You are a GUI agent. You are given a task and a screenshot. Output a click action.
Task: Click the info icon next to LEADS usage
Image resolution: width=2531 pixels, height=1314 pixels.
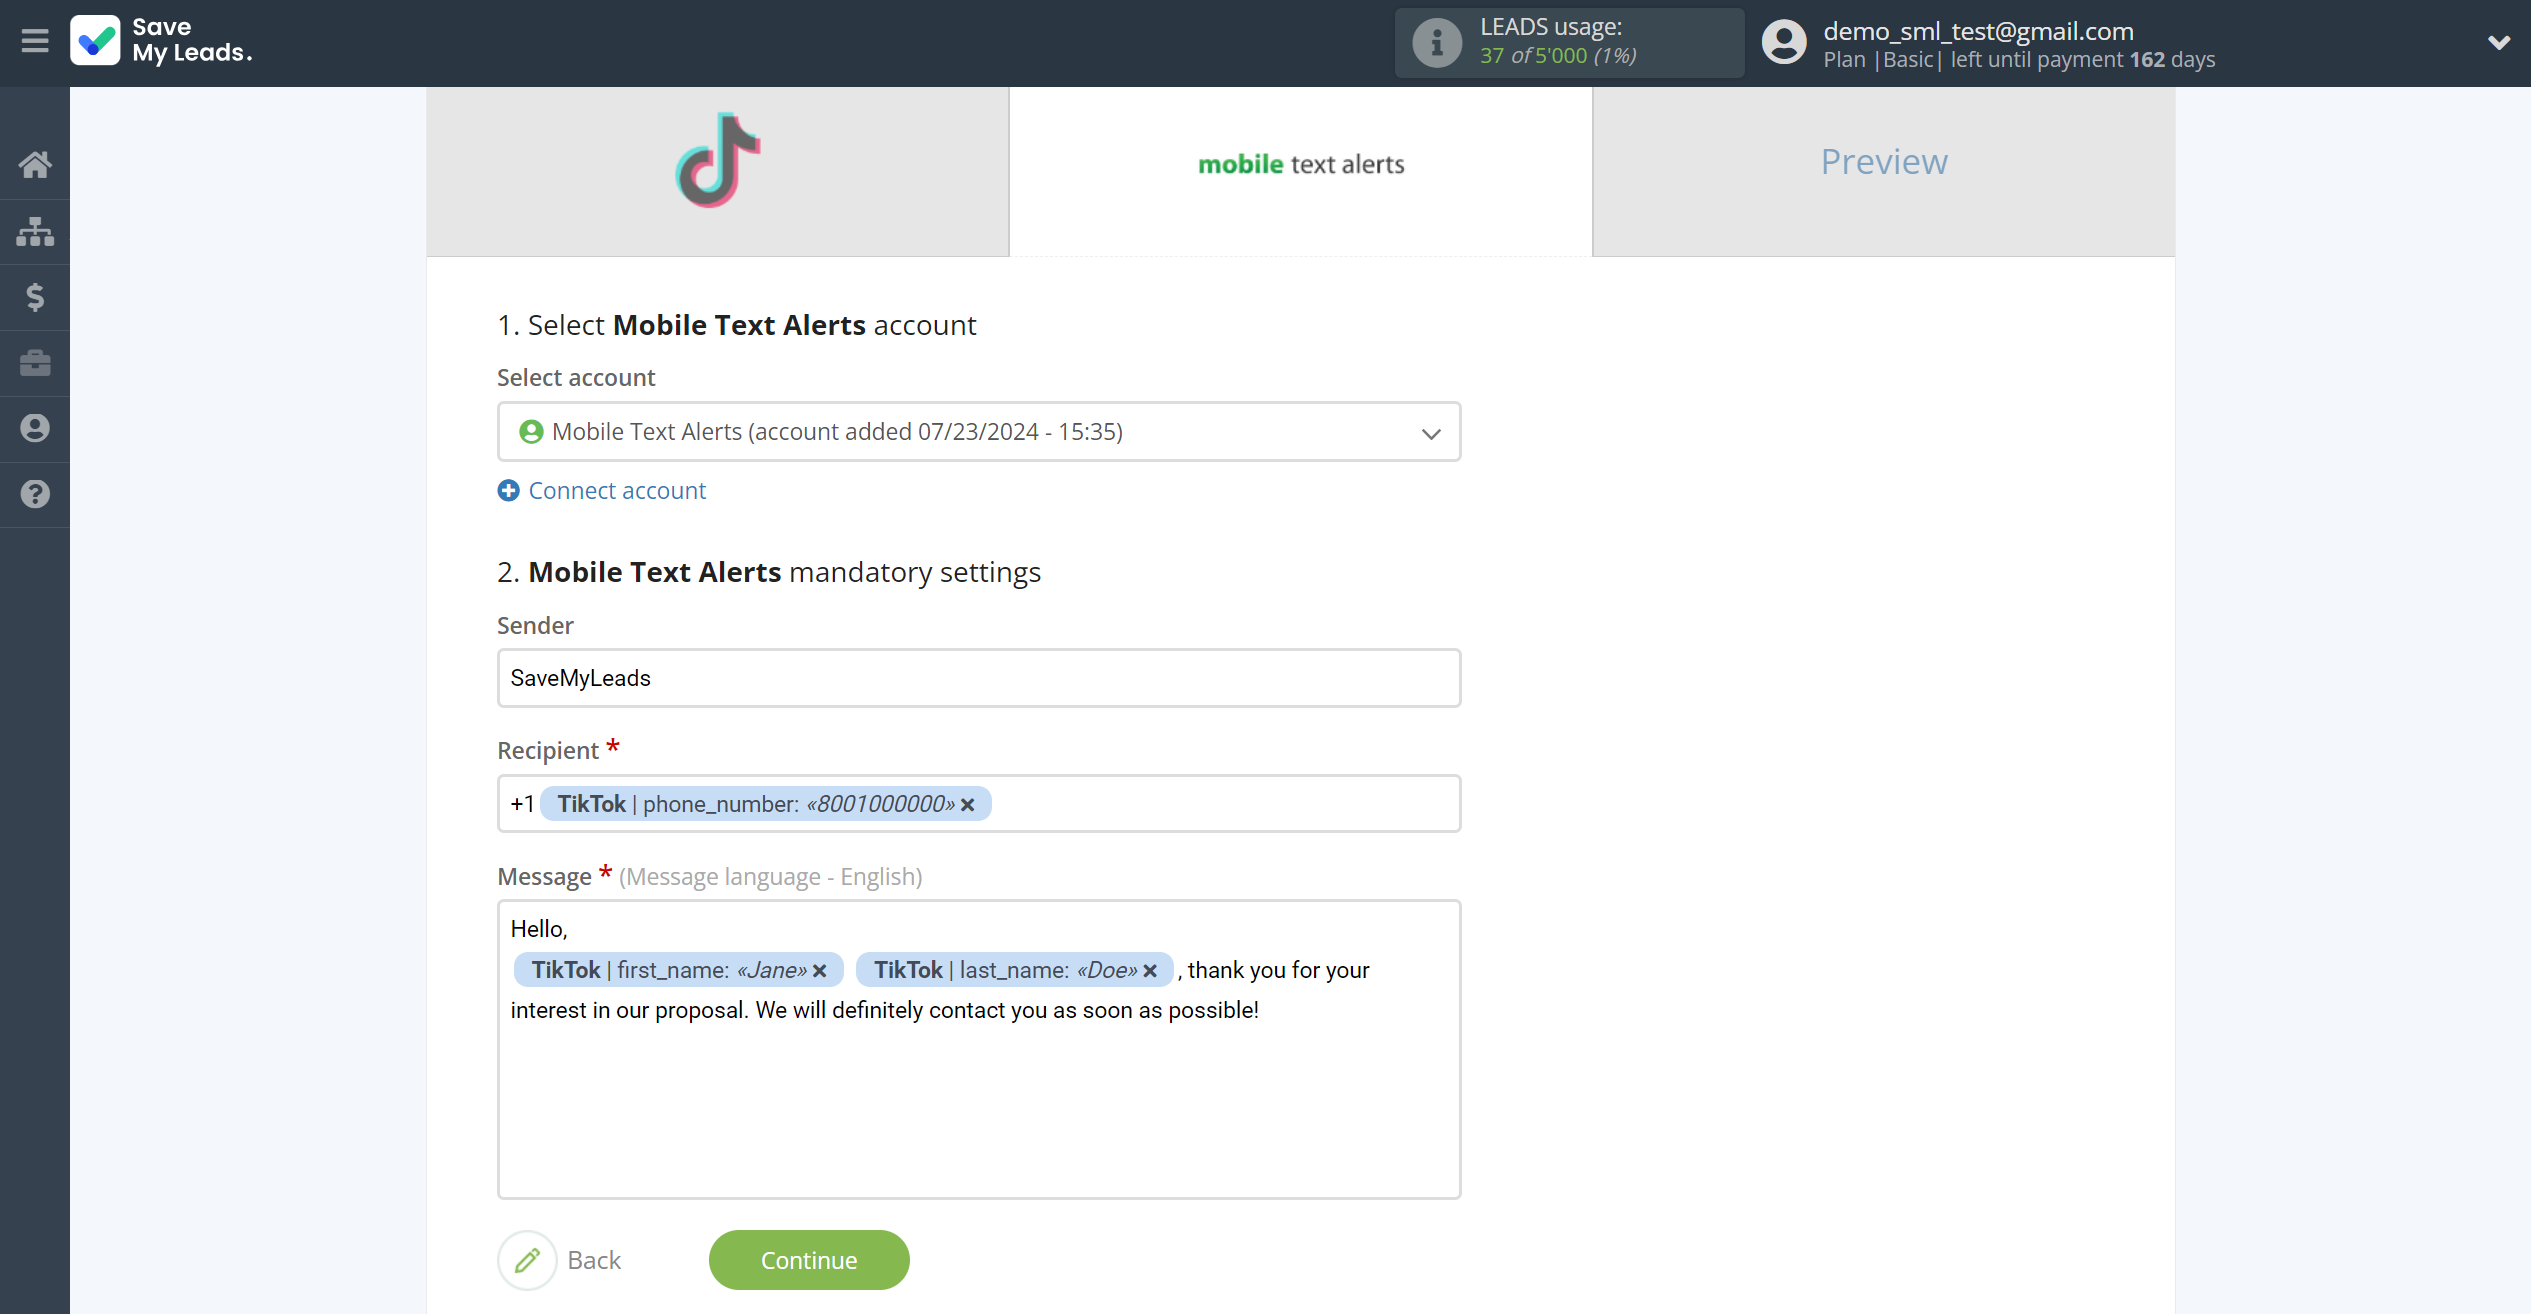(1436, 42)
